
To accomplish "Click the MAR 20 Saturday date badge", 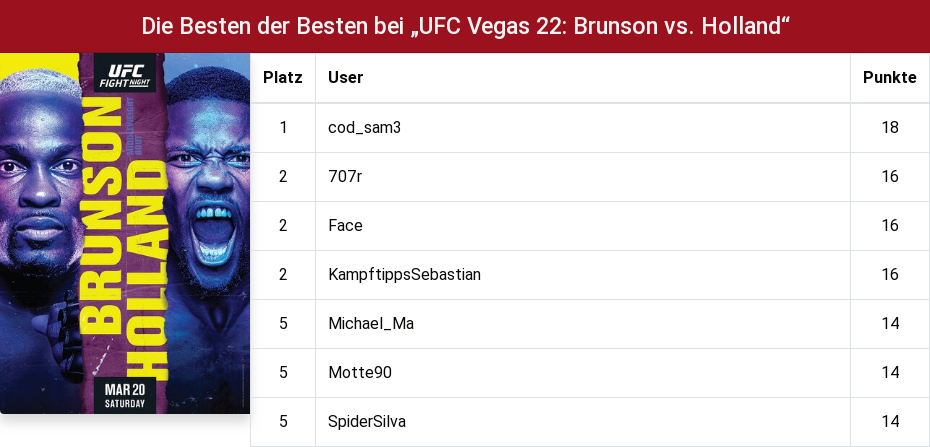I will (125, 395).
